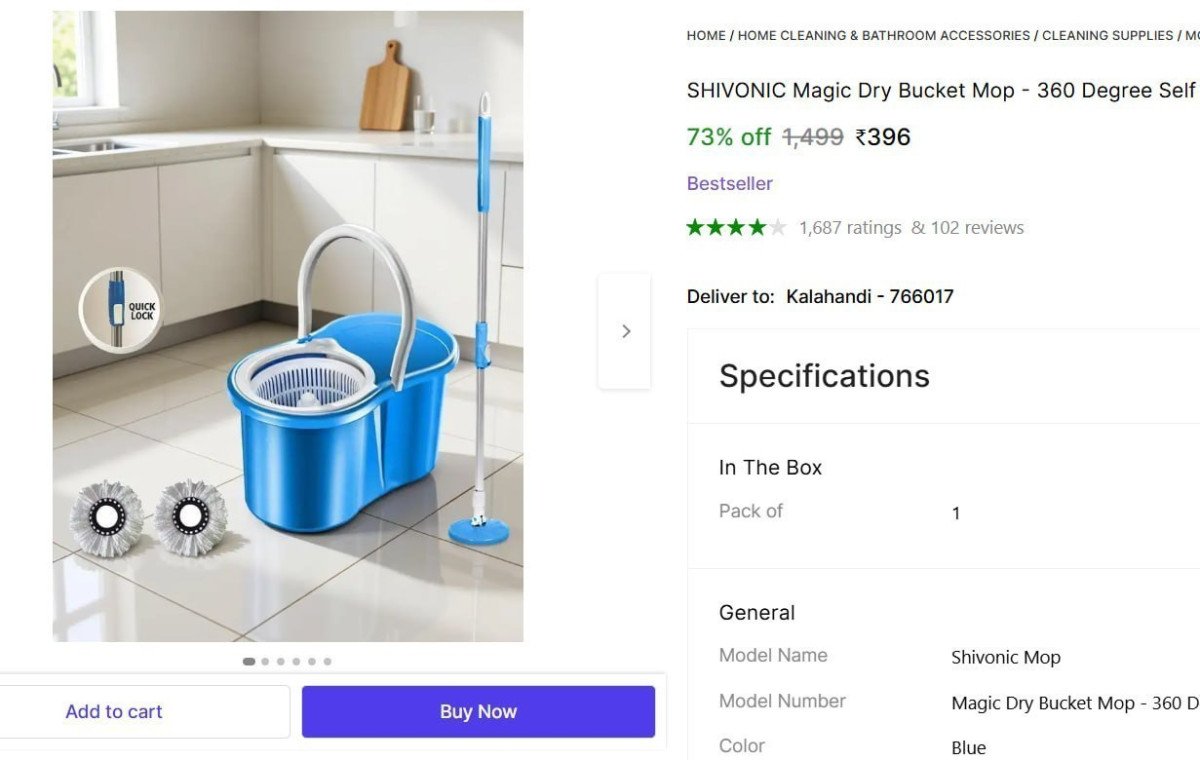Click the main product image

(288, 325)
